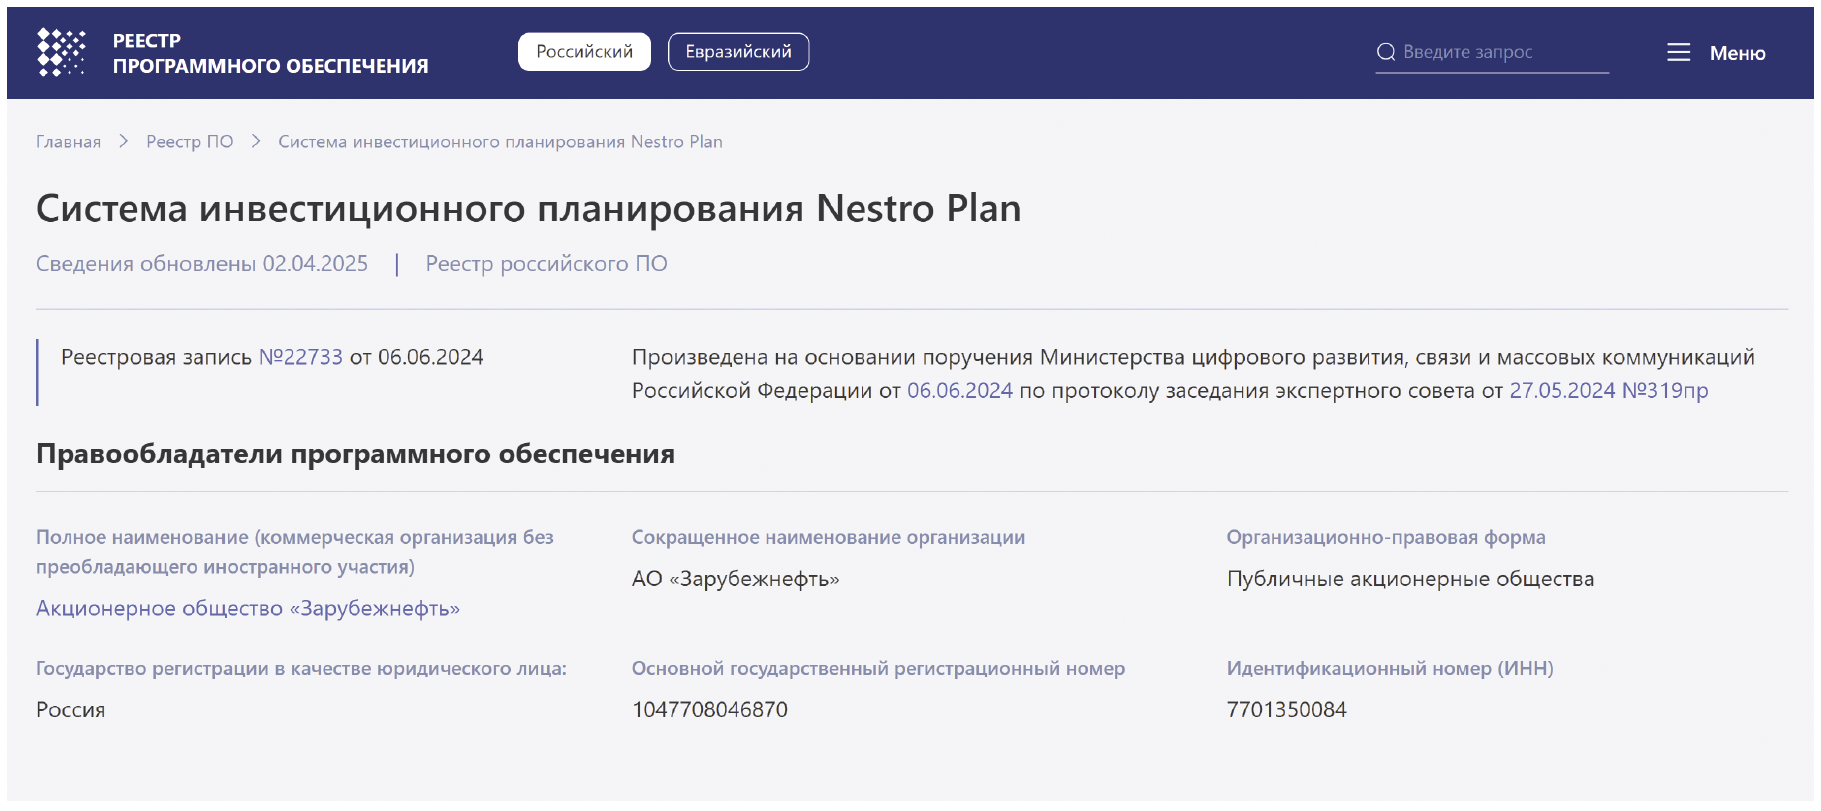Image resolution: width=1821 pixels, height=811 pixels.
Task: Open registry record №22733
Action: tap(300, 357)
